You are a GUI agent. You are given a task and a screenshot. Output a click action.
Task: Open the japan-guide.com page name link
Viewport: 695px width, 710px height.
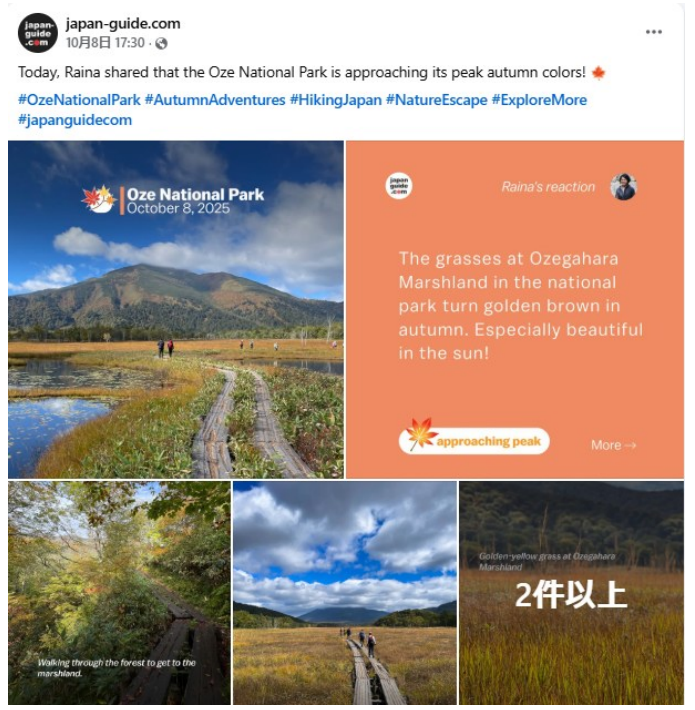click(x=123, y=24)
